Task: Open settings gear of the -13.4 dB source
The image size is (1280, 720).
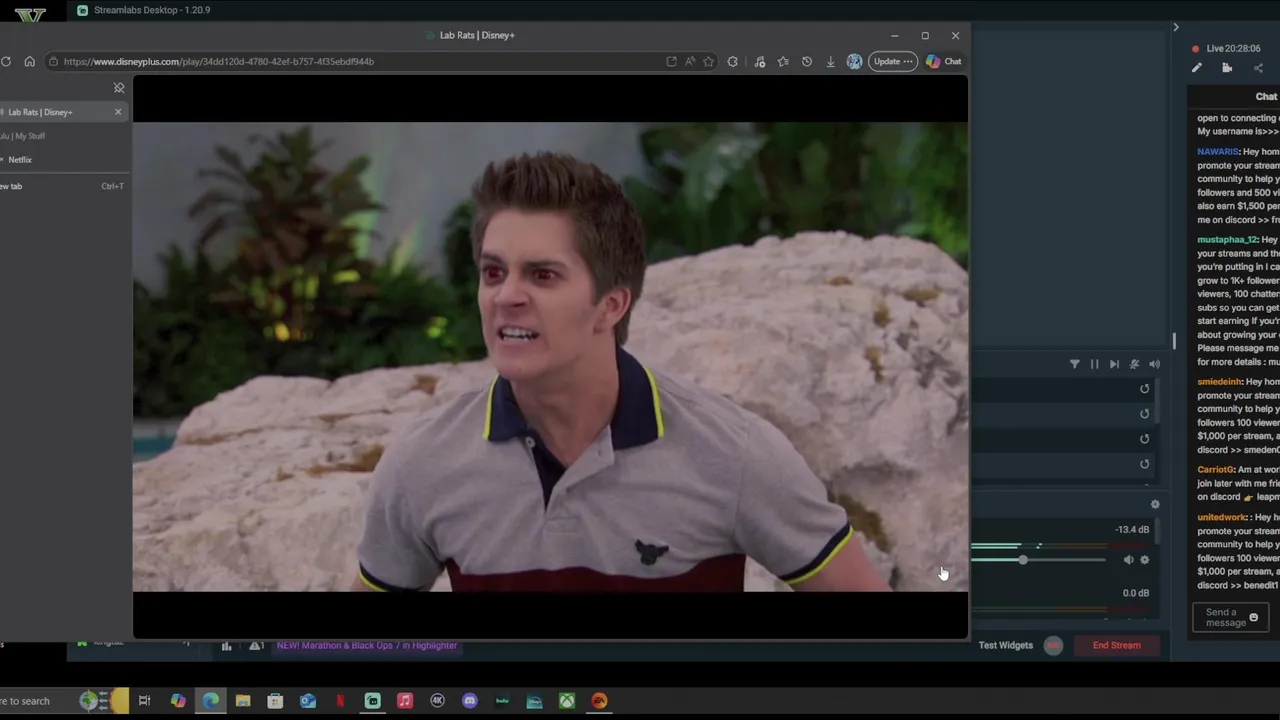Action: coord(1145,560)
